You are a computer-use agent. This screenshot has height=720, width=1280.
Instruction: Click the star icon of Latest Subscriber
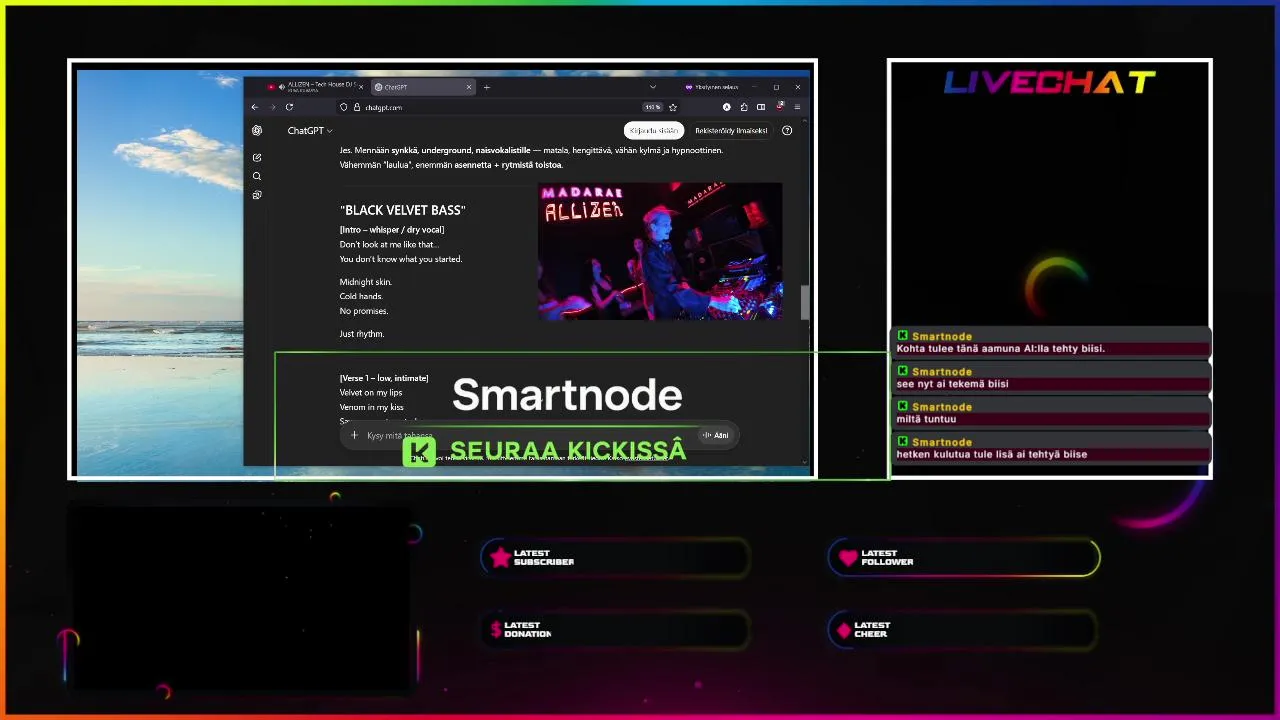point(500,558)
